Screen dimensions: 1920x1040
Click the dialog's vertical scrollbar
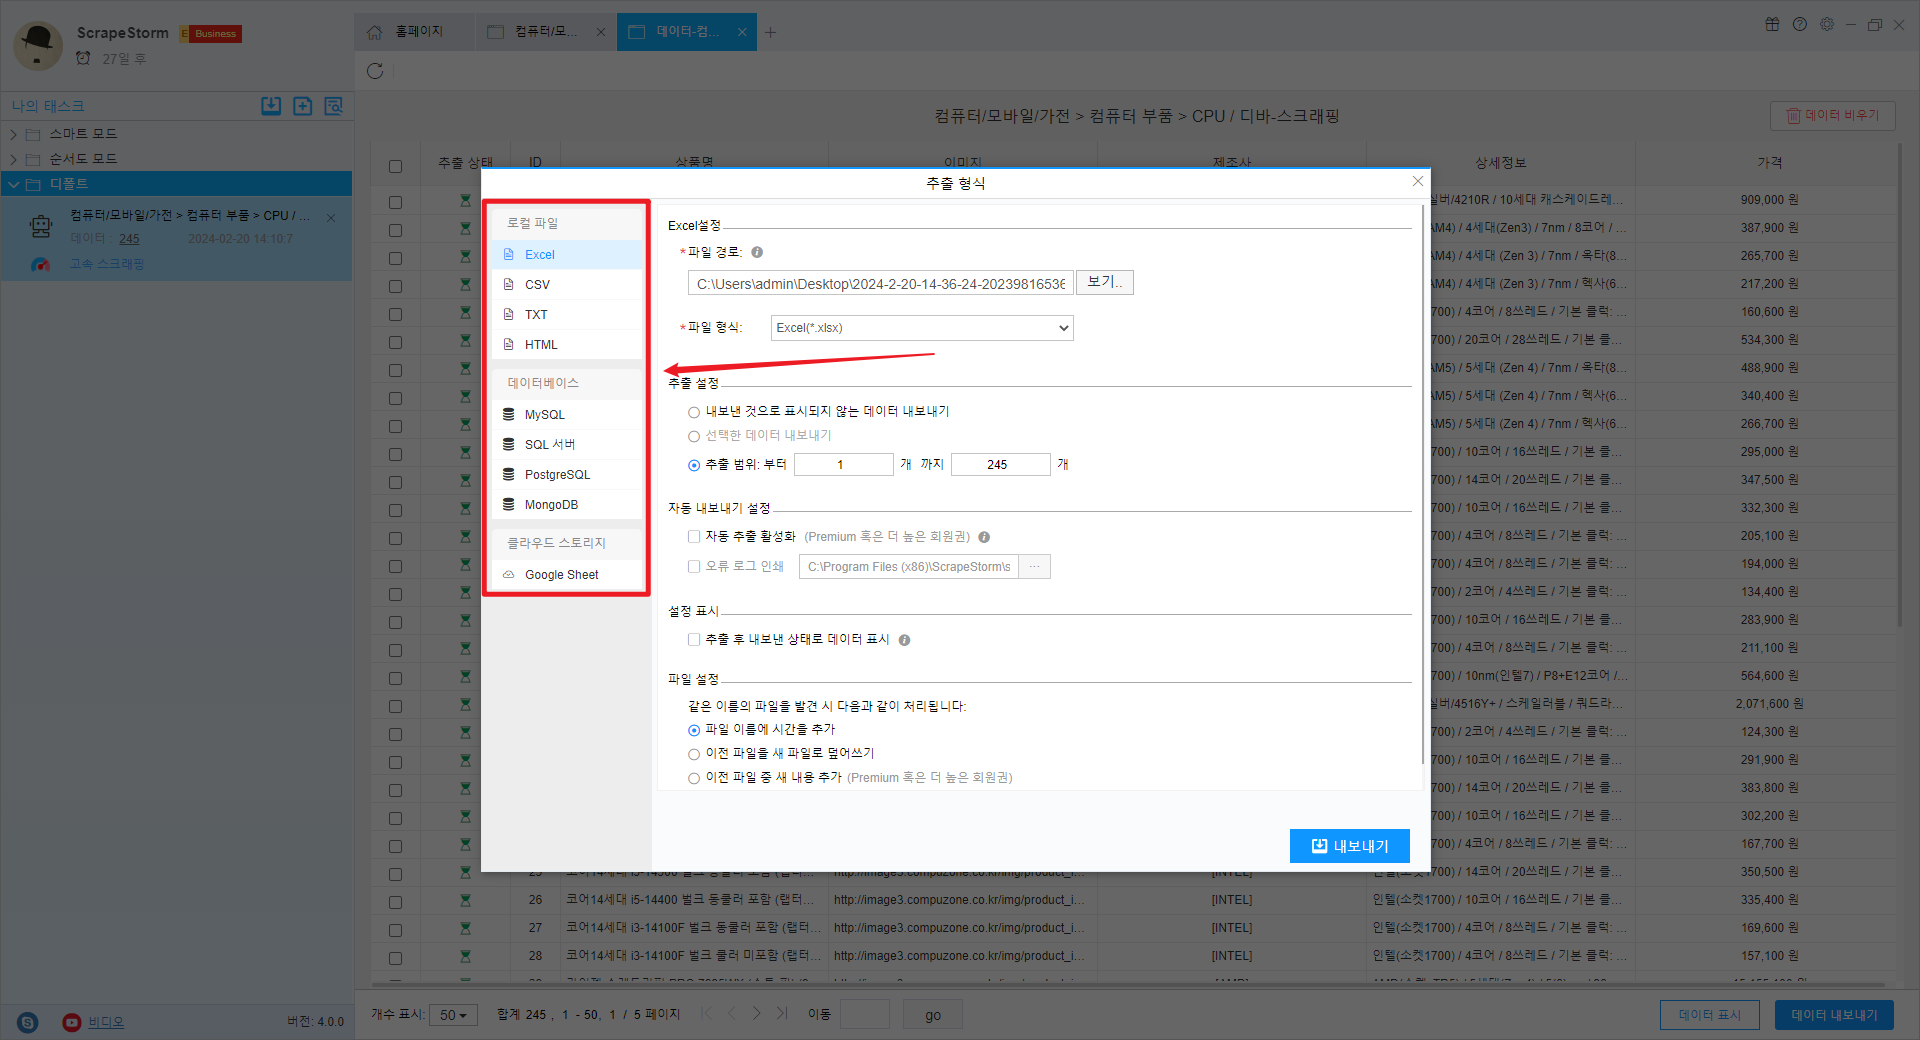tap(1422, 485)
